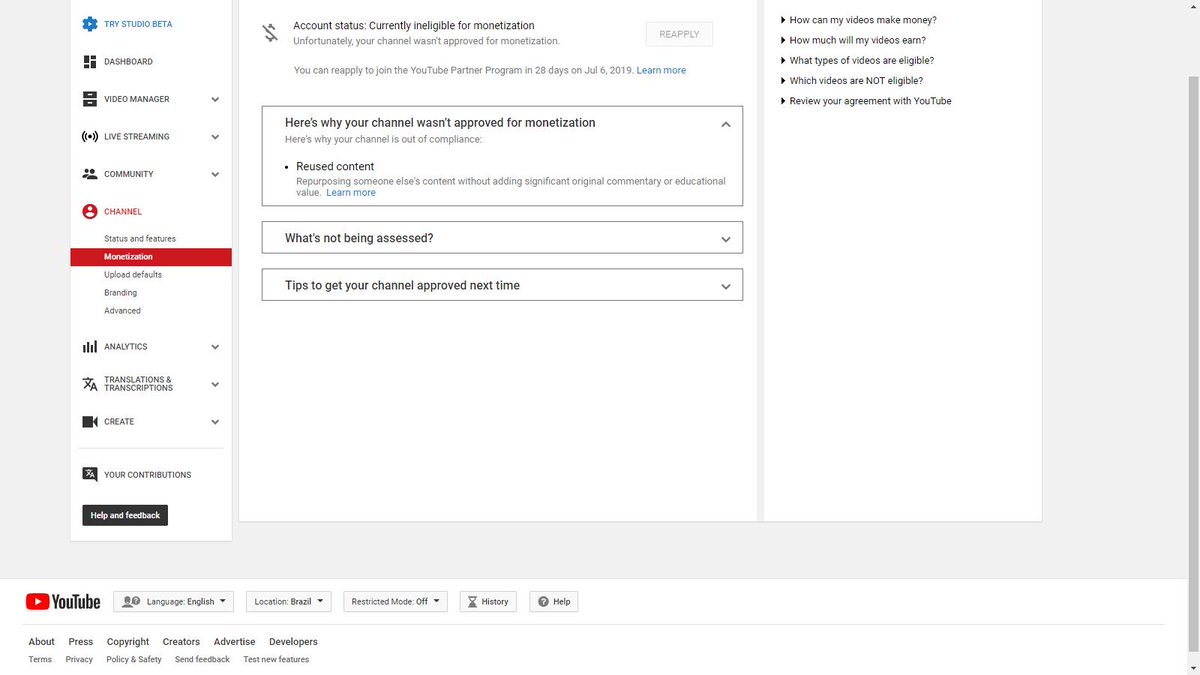The width and height of the screenshot is (1200, 675).
Task: Click the Dashboard grid icon
Action: click(90, 62)
